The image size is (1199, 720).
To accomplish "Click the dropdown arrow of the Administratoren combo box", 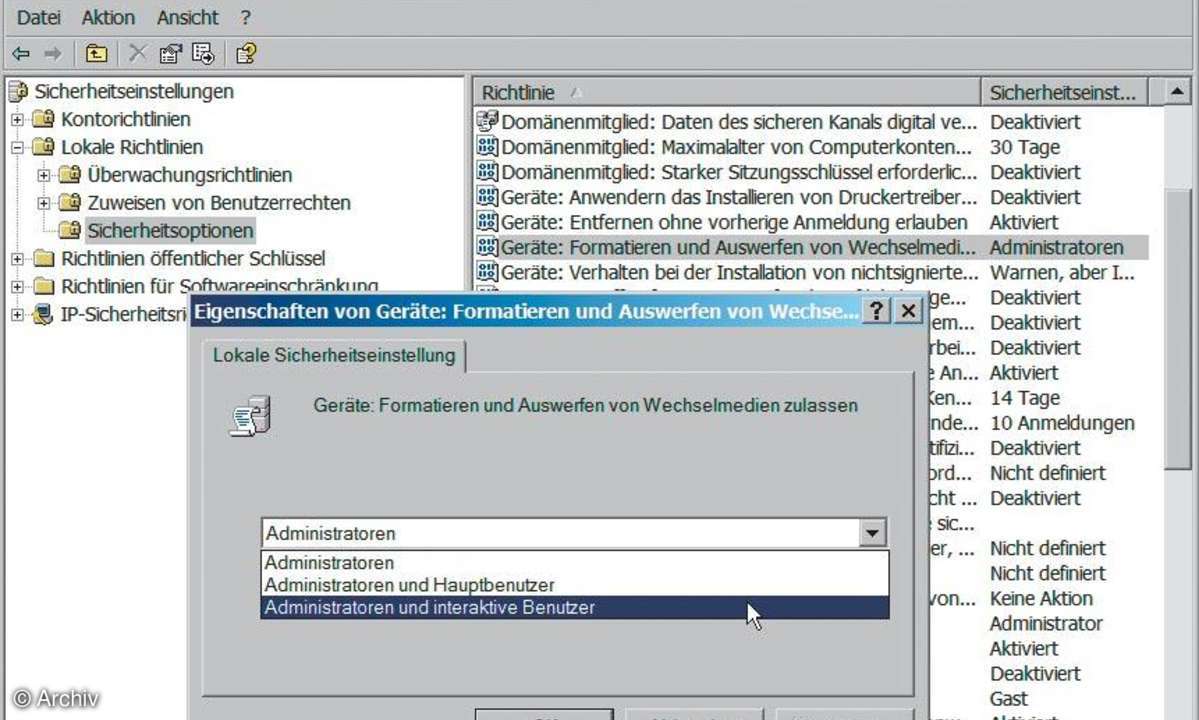I will 873,534.
